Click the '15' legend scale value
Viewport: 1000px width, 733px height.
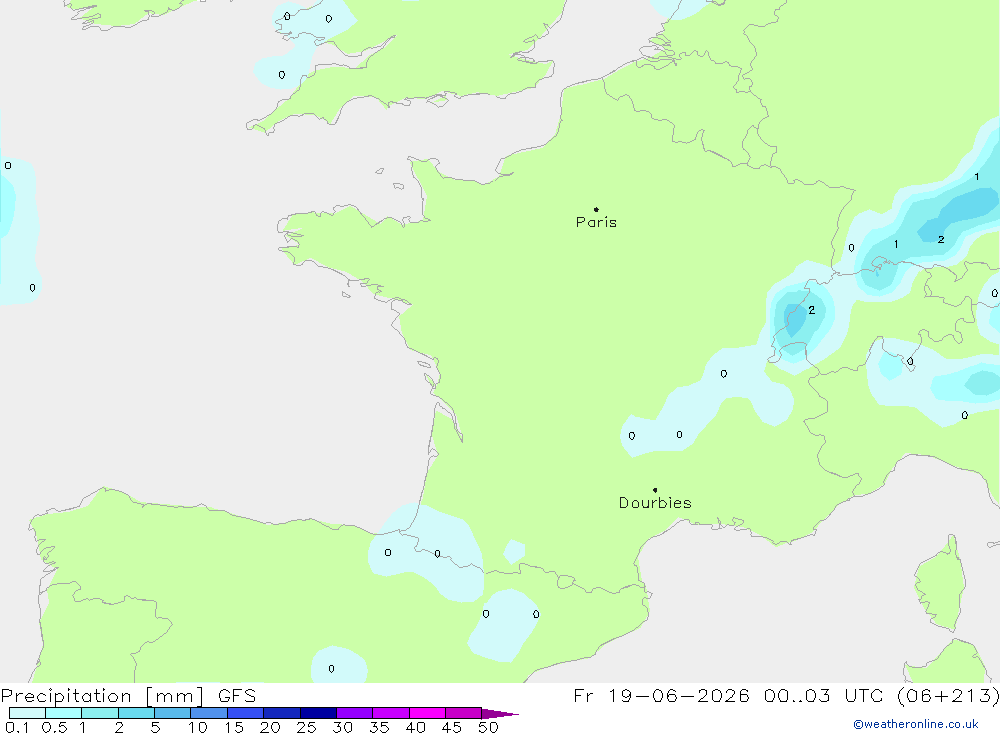pyautogui.click(x=234, y=727)
